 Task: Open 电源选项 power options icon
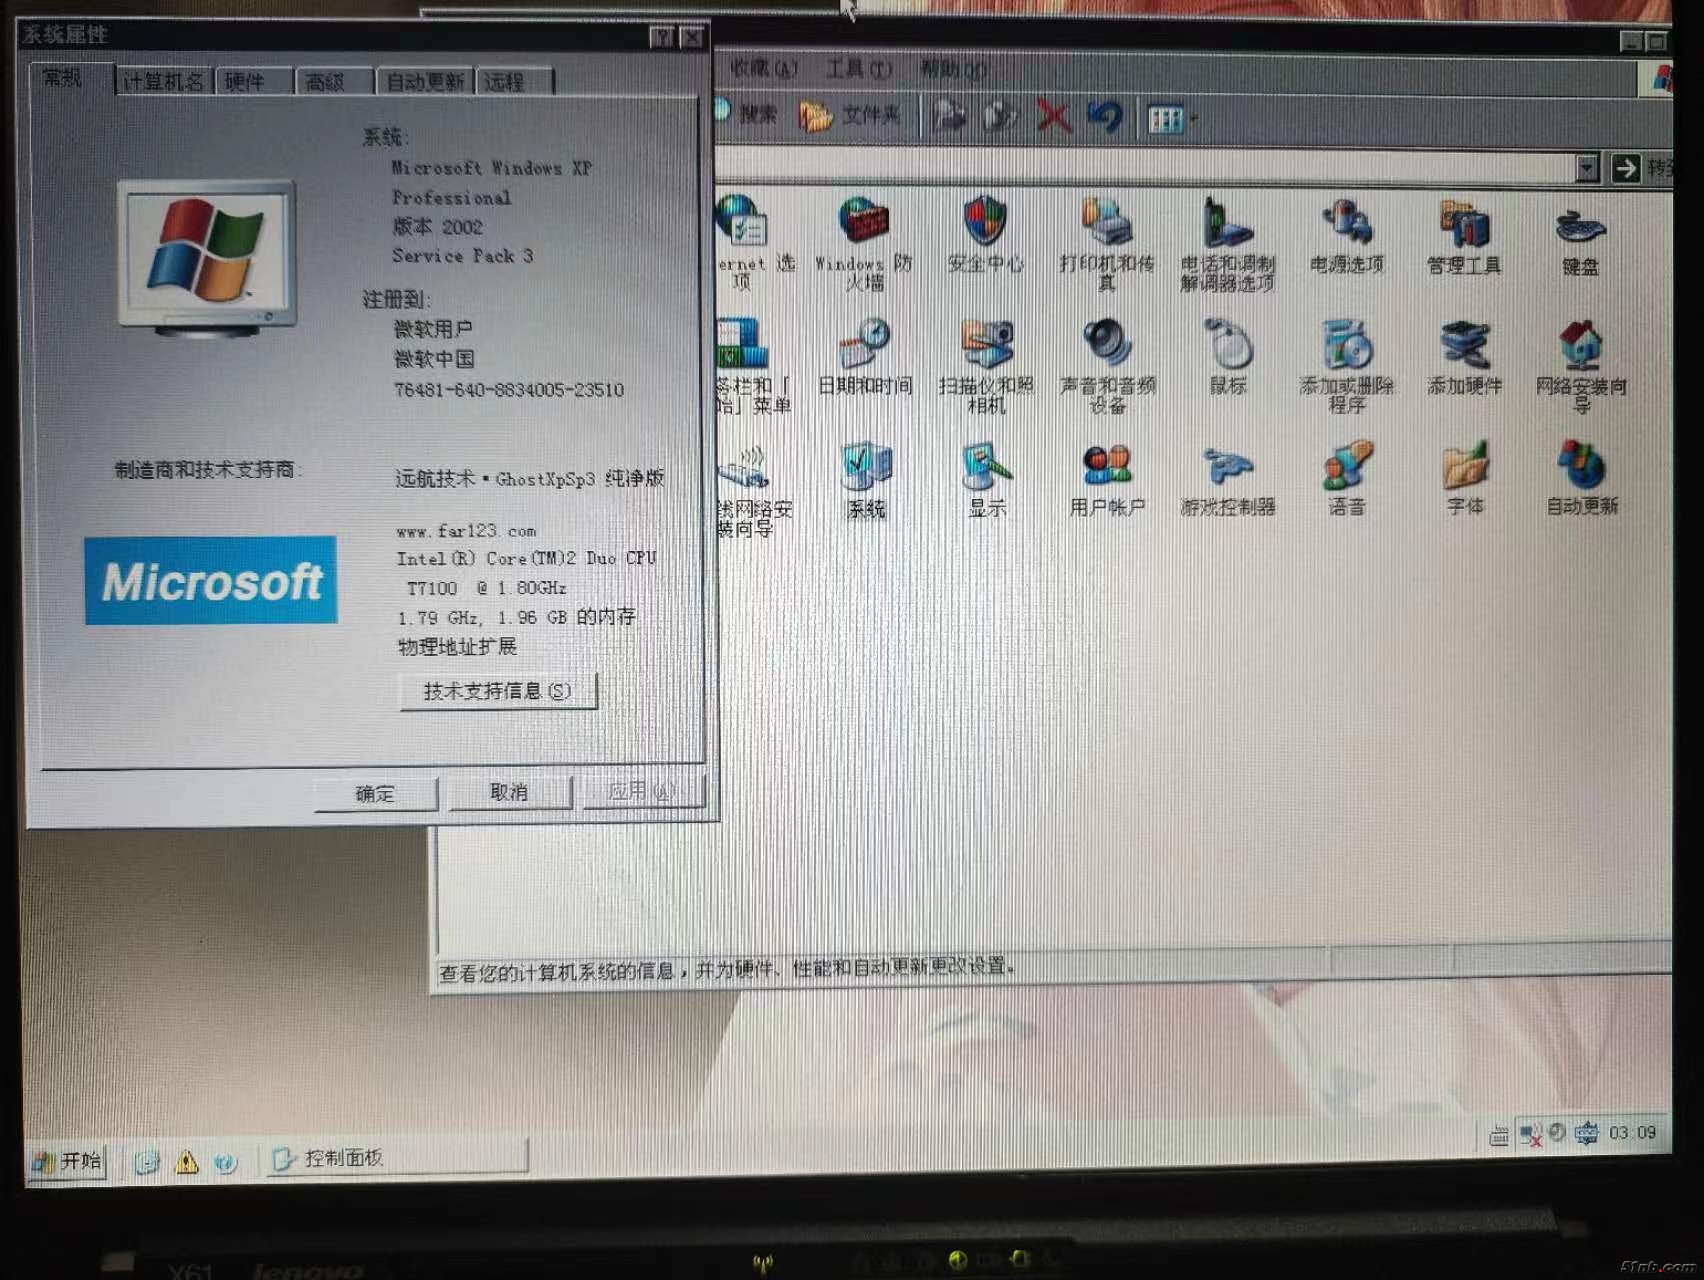pos(1347,236)
